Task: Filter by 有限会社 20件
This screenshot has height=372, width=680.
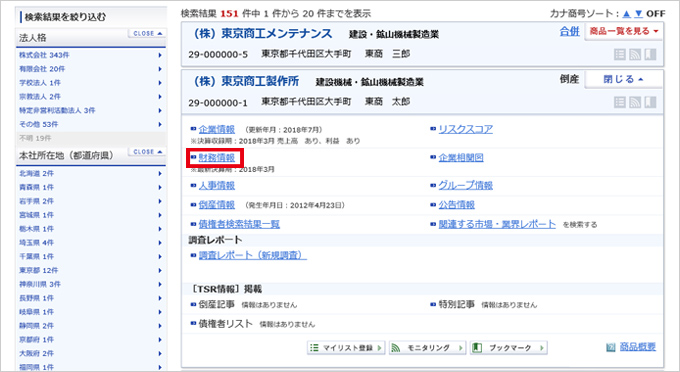Action: 91,69
